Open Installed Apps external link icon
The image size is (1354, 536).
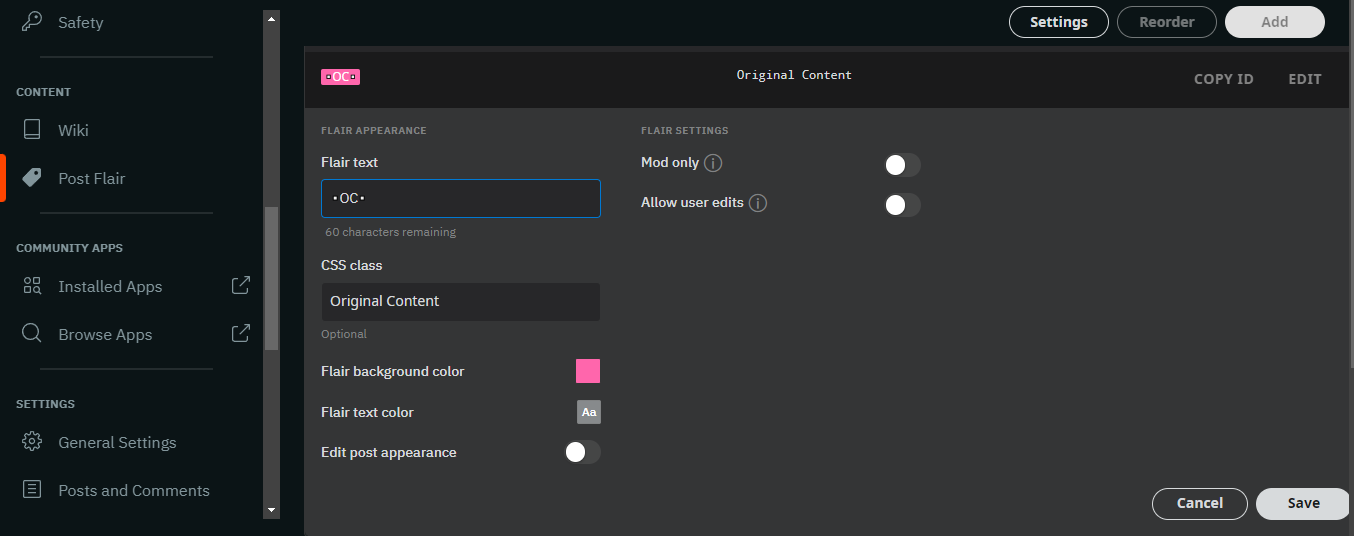tap(241, 285)
